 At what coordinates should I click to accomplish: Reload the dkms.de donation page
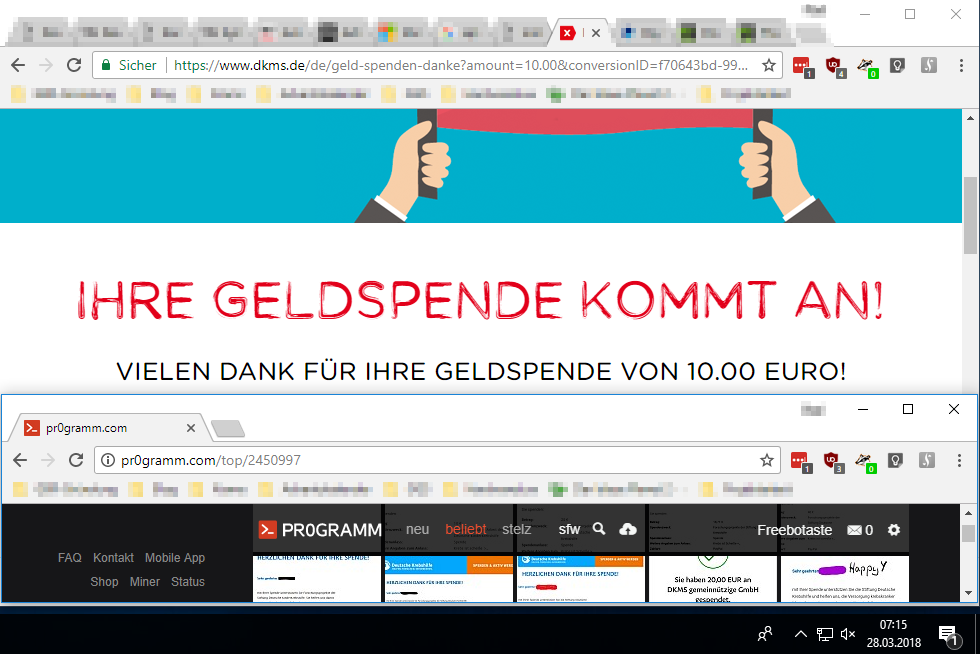74,65
